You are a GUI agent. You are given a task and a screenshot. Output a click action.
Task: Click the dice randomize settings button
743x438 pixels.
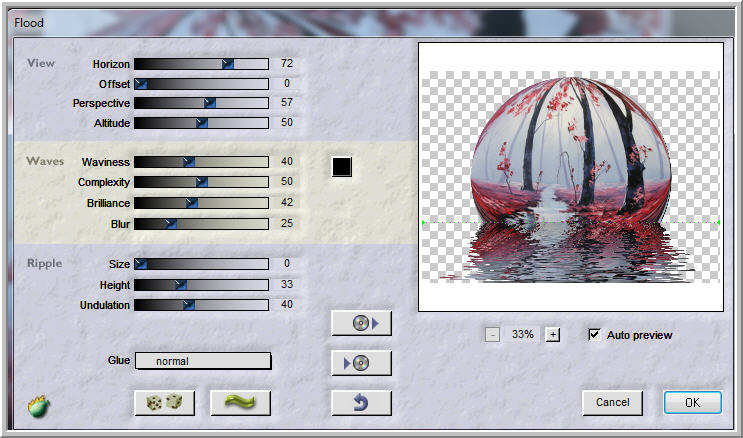164,403
